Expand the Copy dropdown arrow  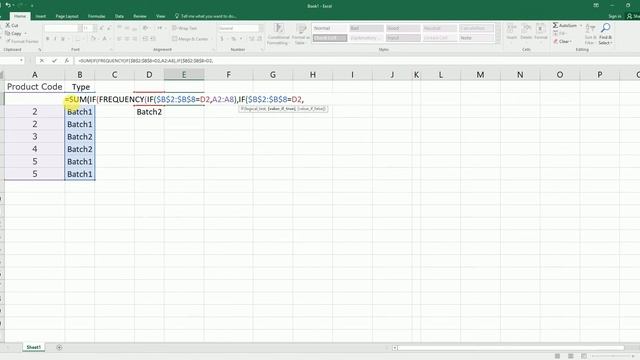[26, 33]
